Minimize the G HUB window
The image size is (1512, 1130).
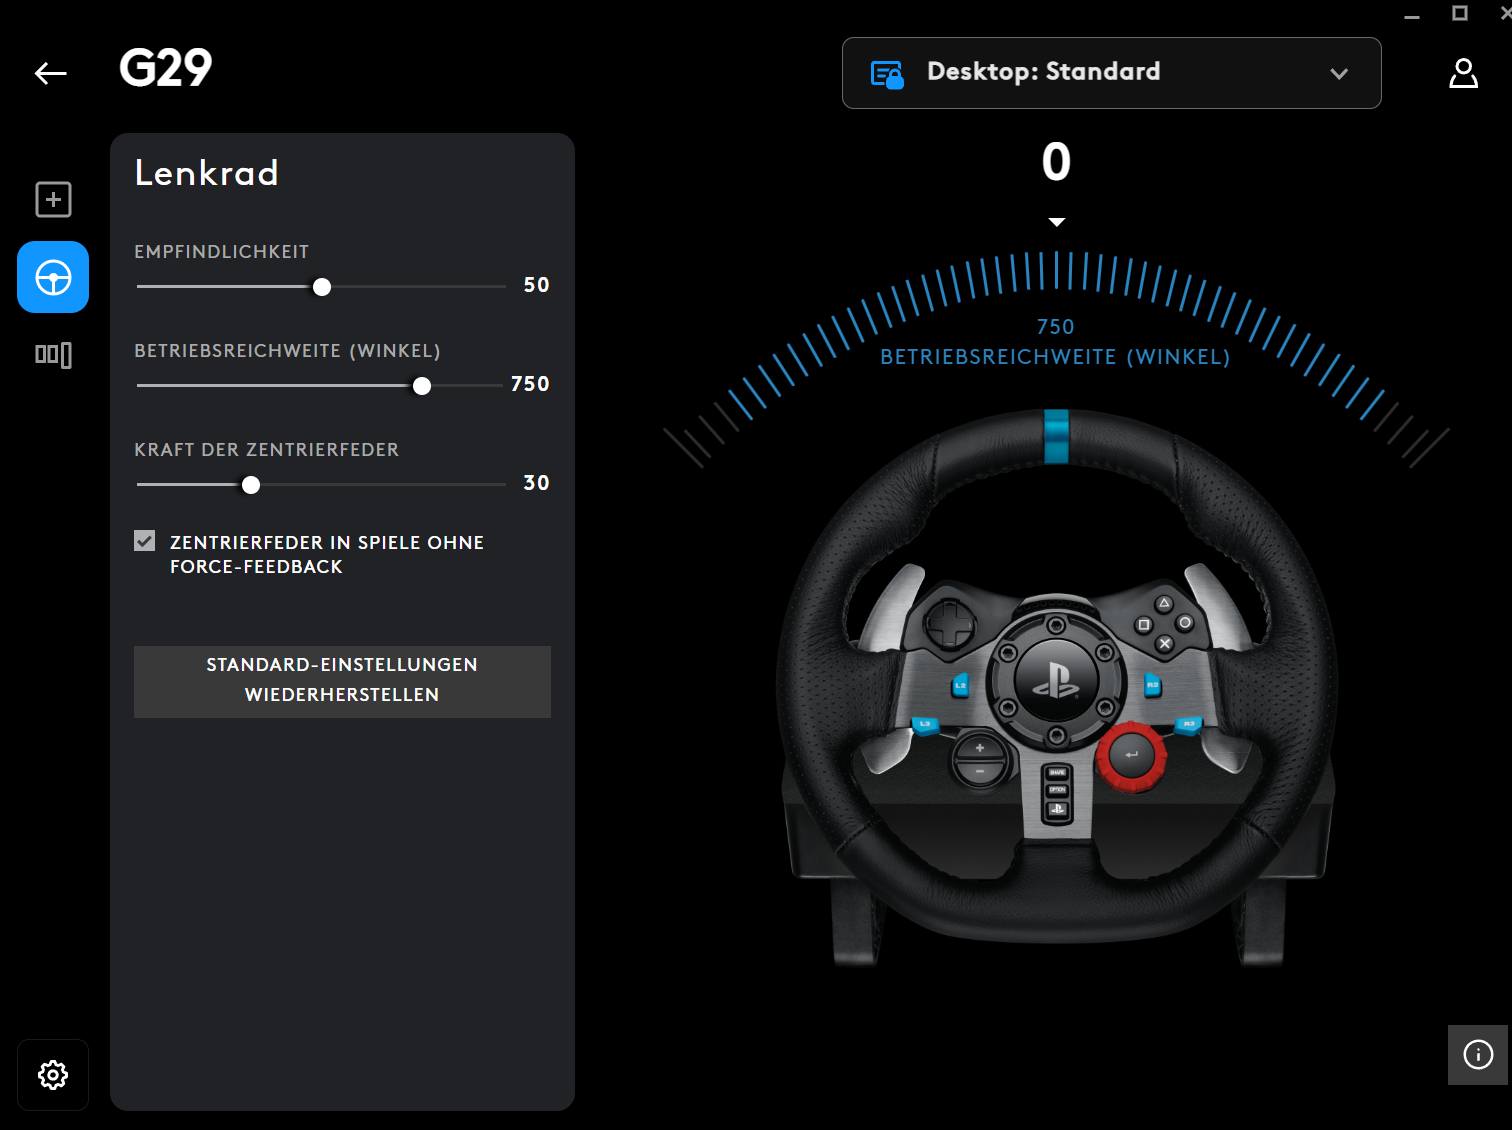tap(1412, 16)
